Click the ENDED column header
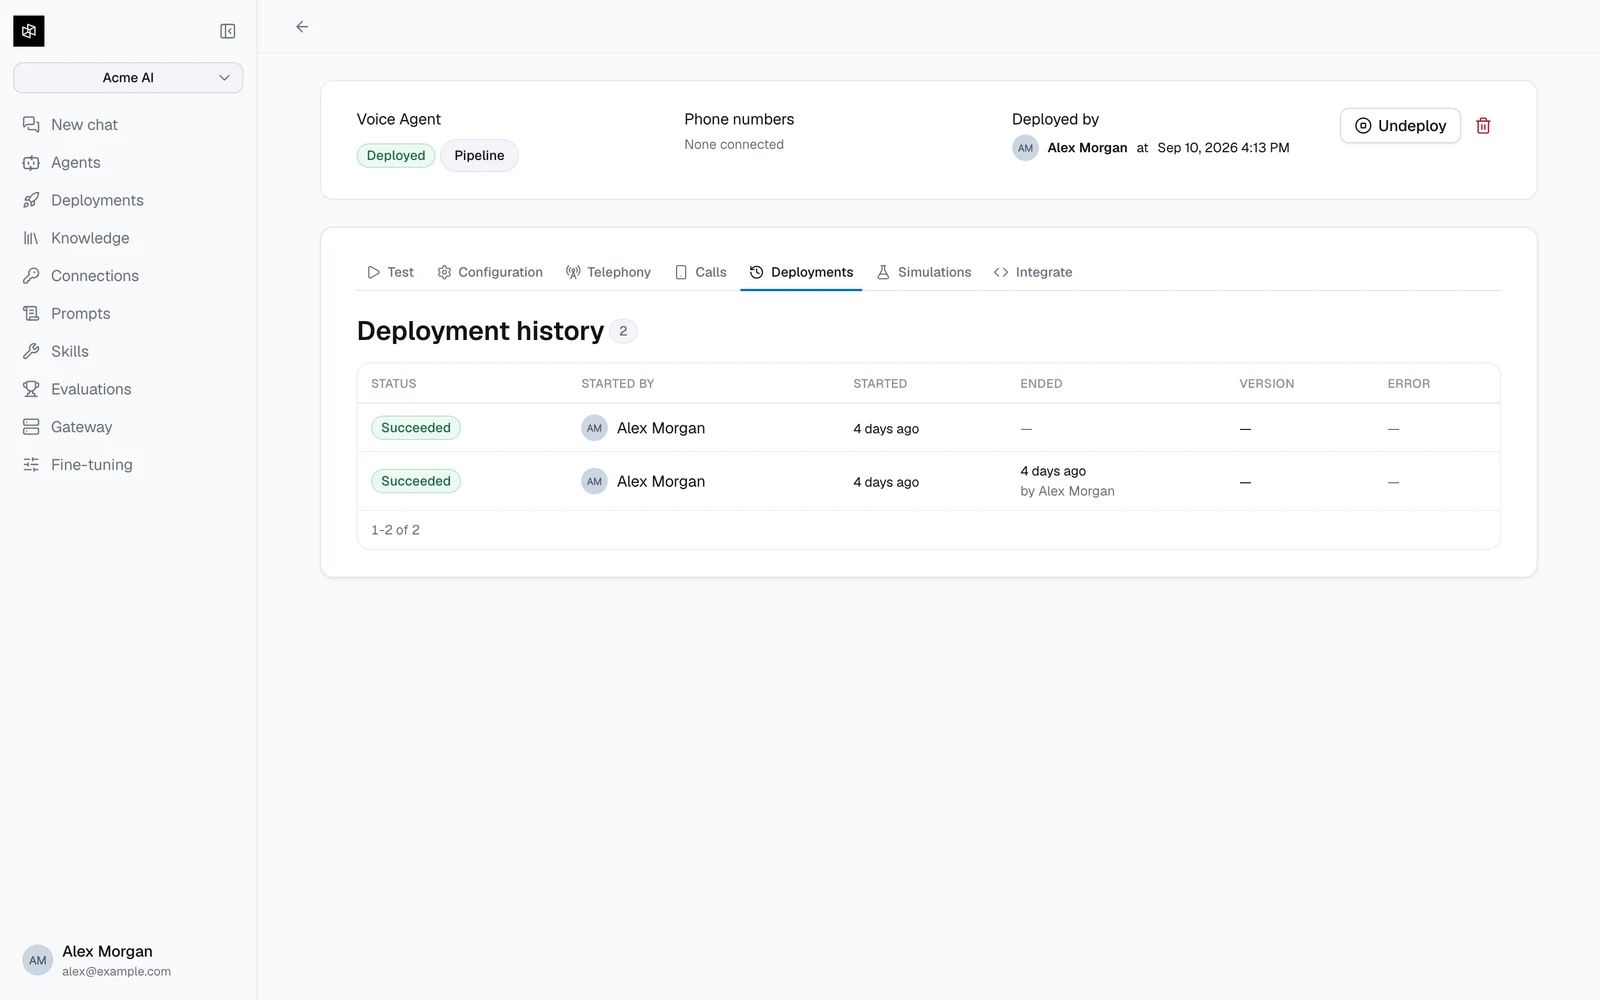 coord(1041,384)
